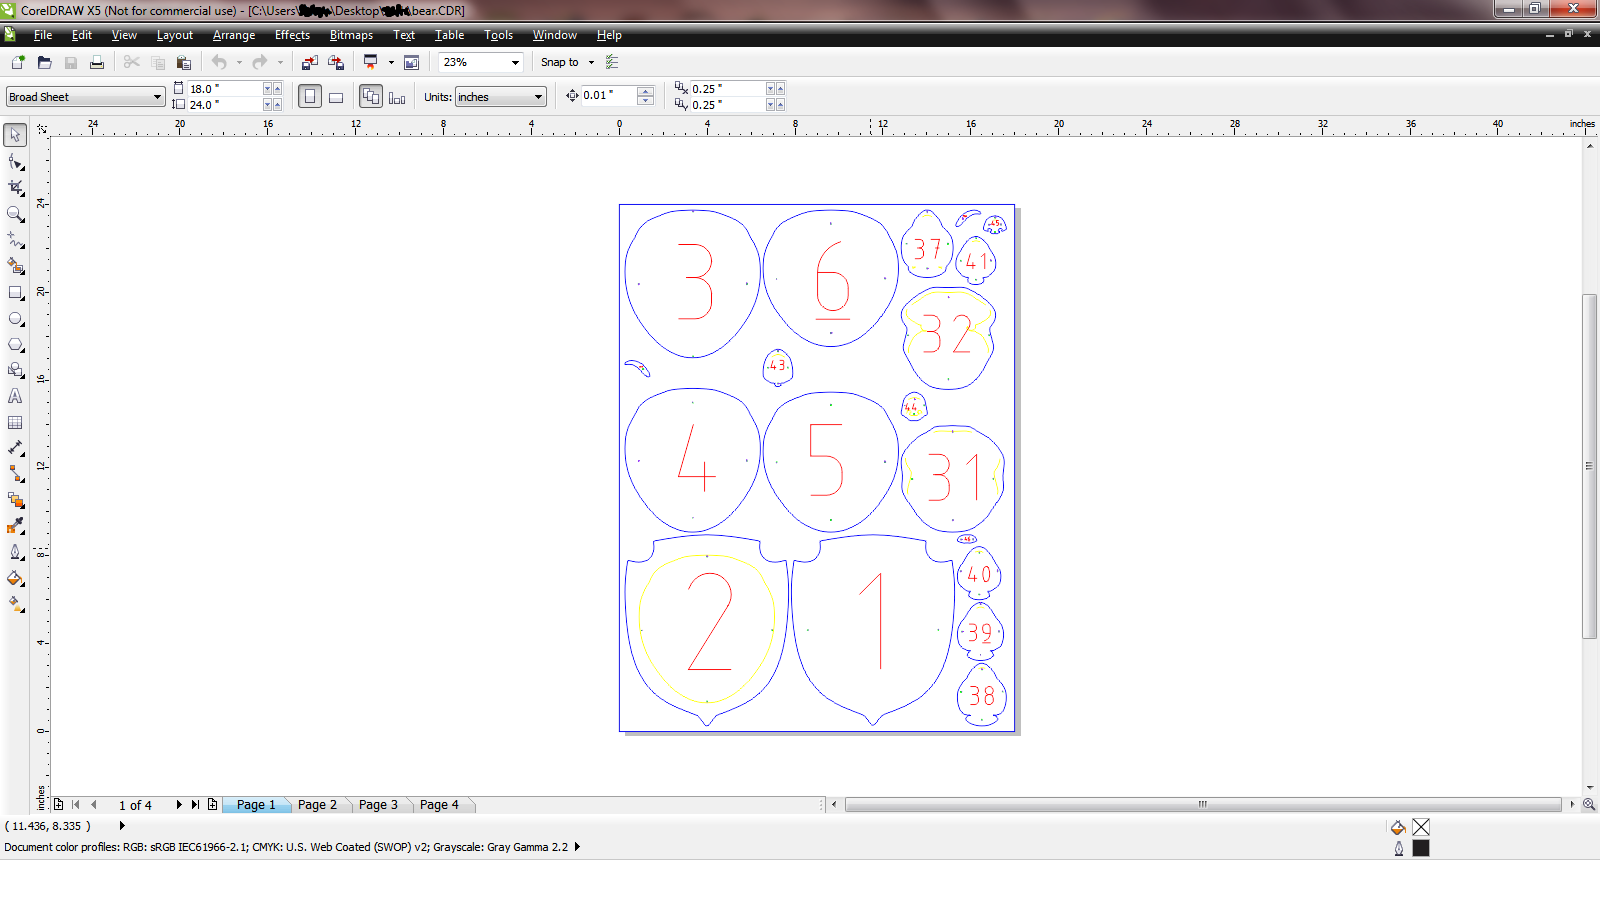Image resolution: width=1600 pixels, height=900 pixels.
Task: Switch to the Page 3 tab
Action: (378, 805)
